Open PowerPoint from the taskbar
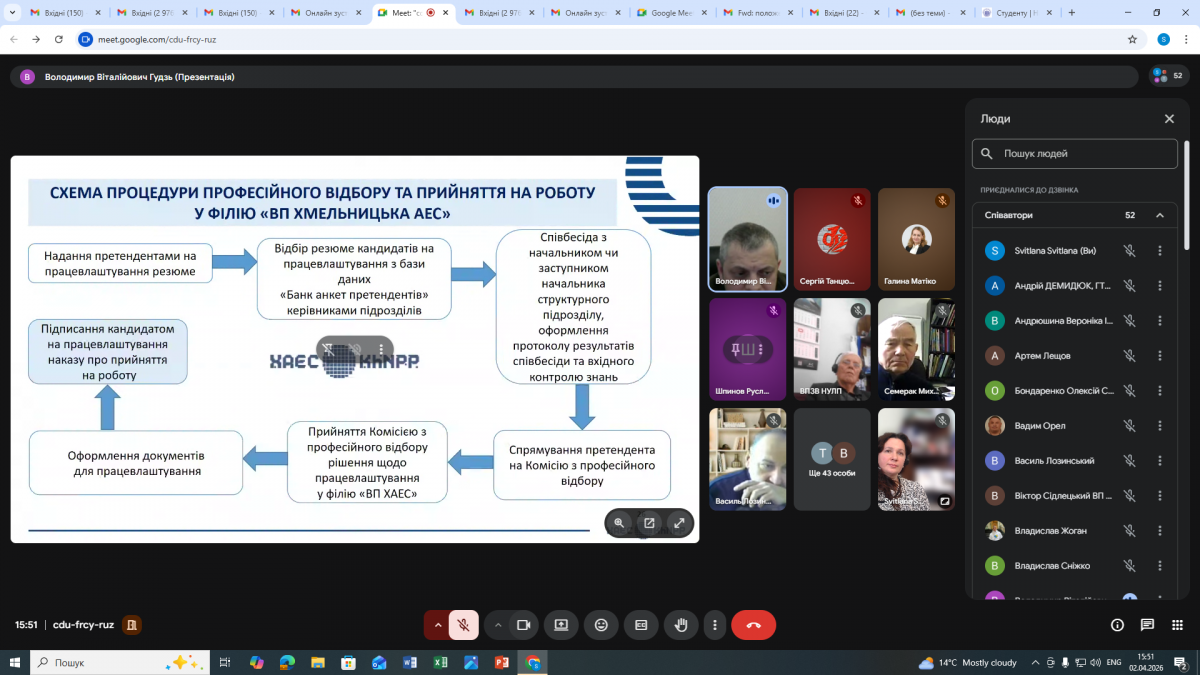Image resolution: width=1200 pixels, height=675 pixels. pos(501,662)
